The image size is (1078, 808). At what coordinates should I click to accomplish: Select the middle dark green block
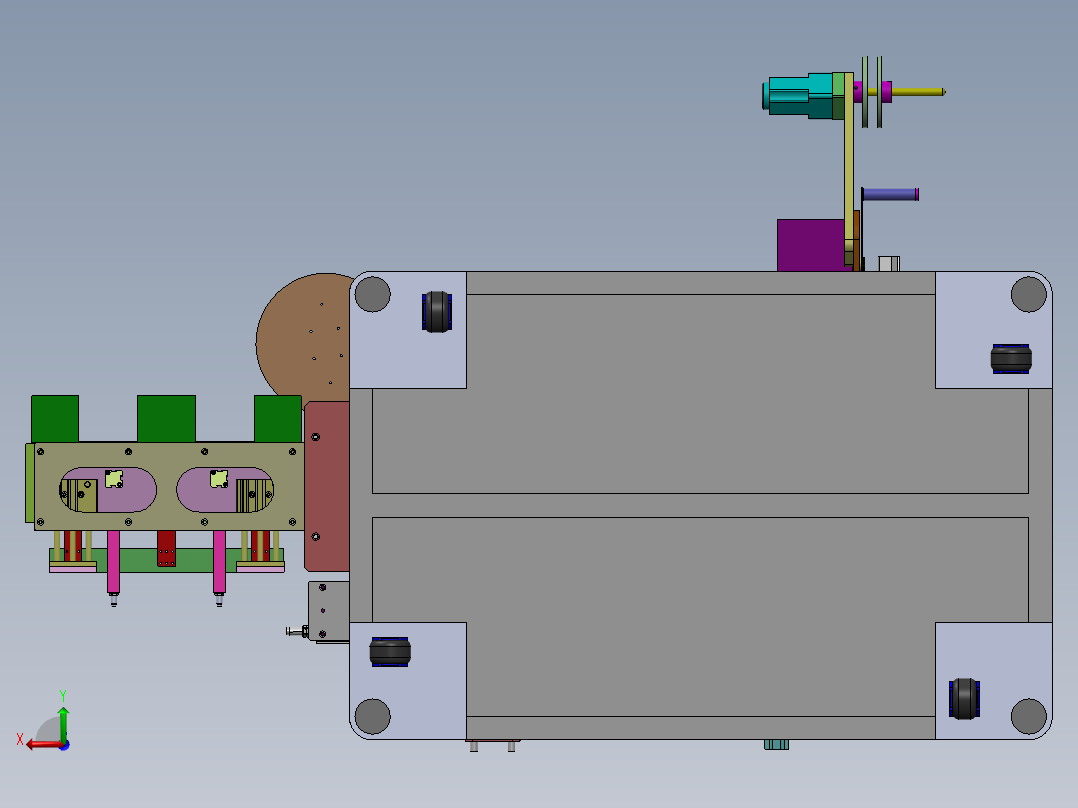(166, 418)
